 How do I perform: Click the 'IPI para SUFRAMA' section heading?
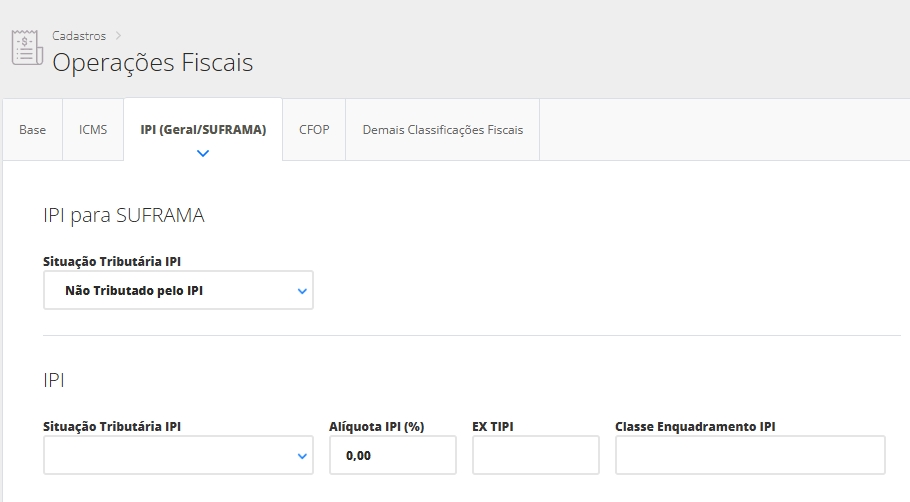(x=124, y=215)
